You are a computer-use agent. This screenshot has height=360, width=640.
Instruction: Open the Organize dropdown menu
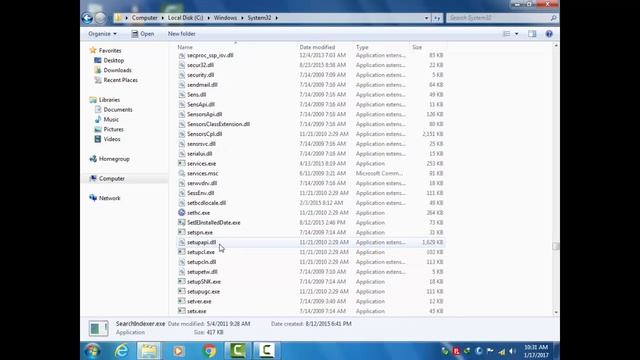click(102, 34)
